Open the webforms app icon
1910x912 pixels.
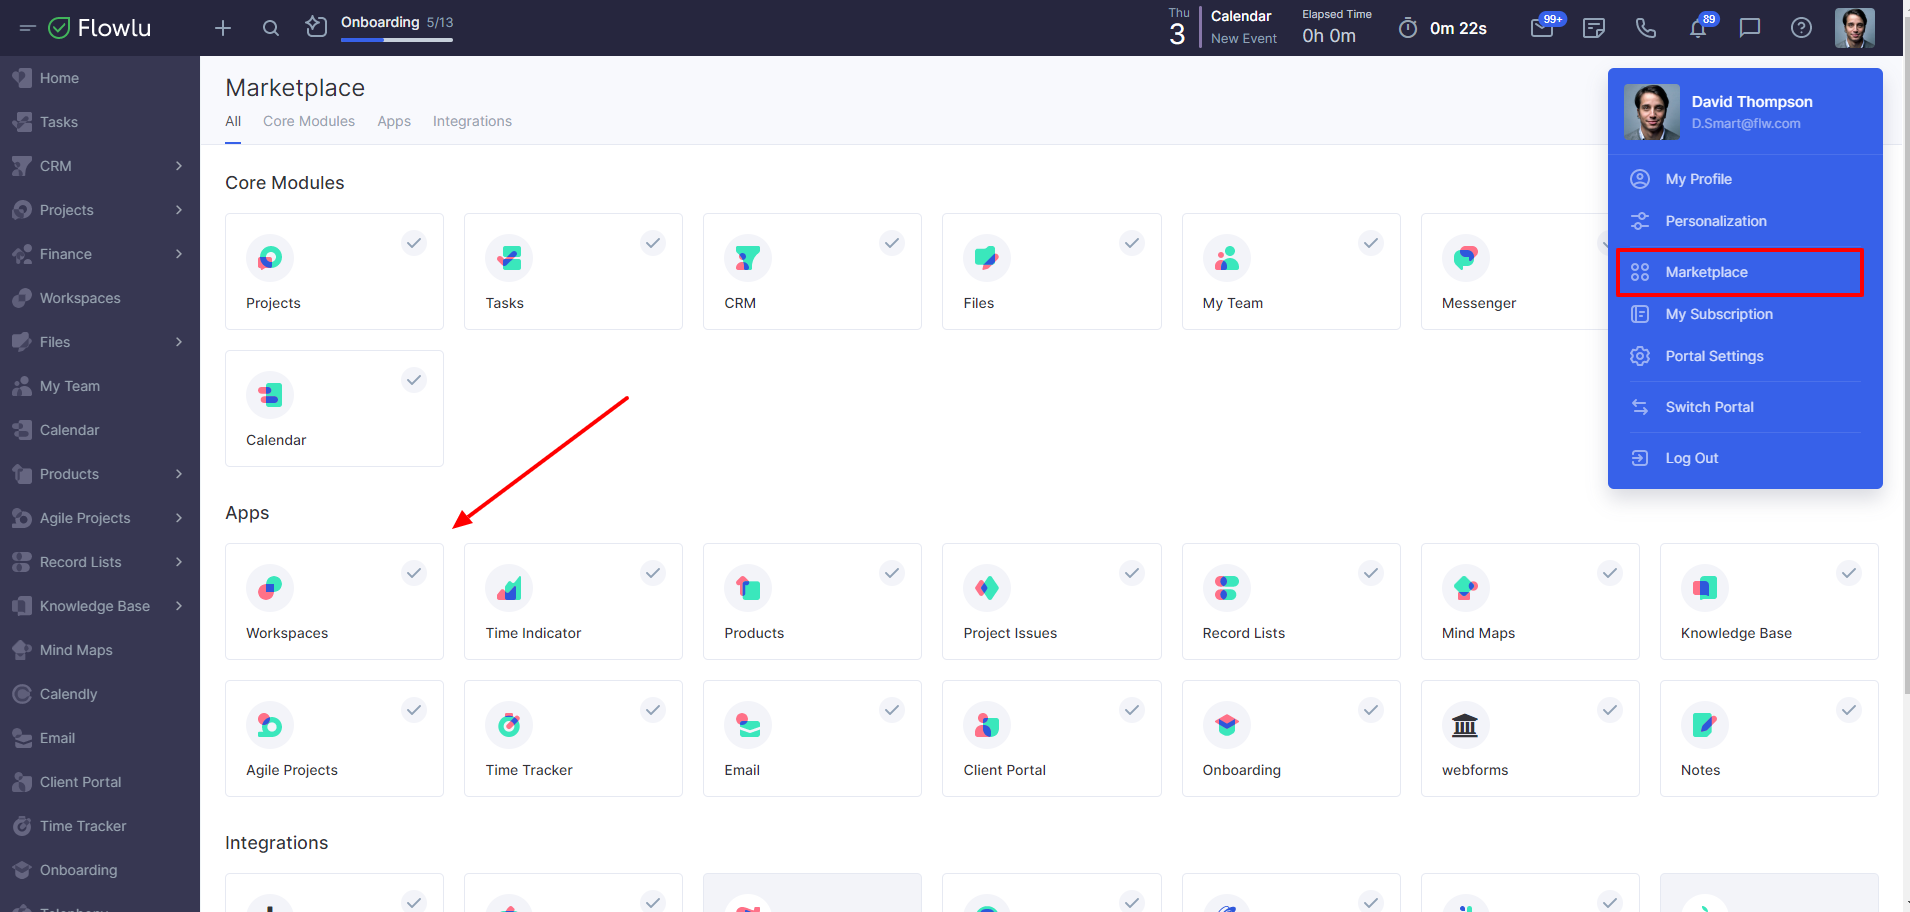tap(1466, 725)
